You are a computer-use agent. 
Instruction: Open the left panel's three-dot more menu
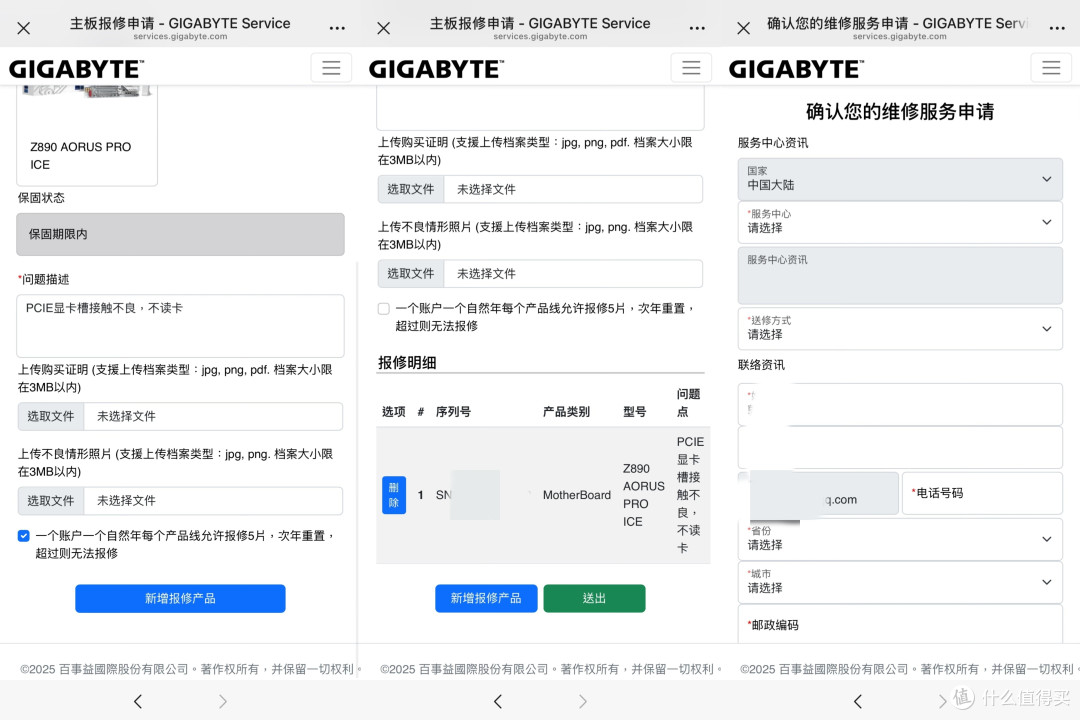(x=337, y=28)
